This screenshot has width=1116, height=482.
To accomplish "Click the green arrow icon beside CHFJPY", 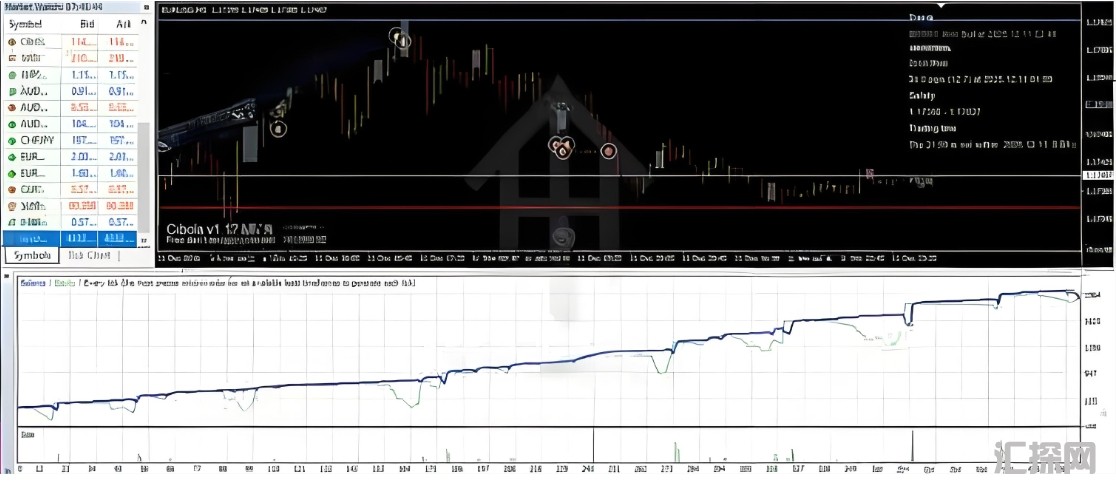I will (12, 140).
